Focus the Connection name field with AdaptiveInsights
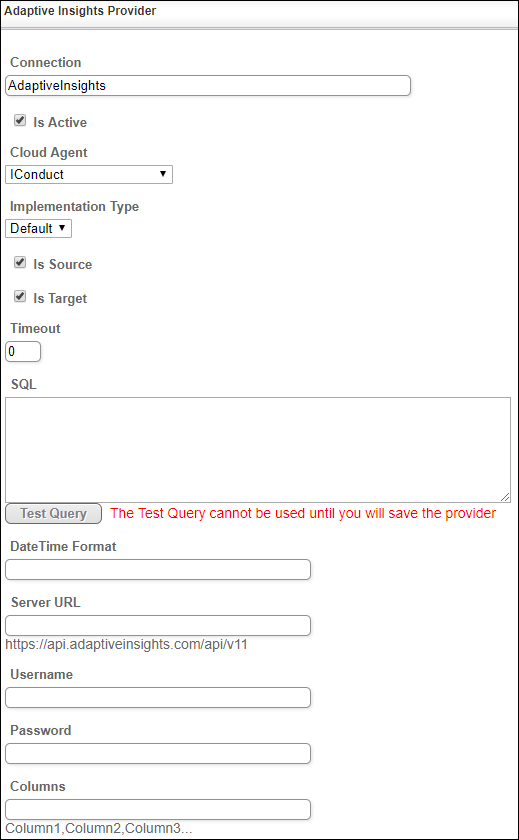 (208, 86)
